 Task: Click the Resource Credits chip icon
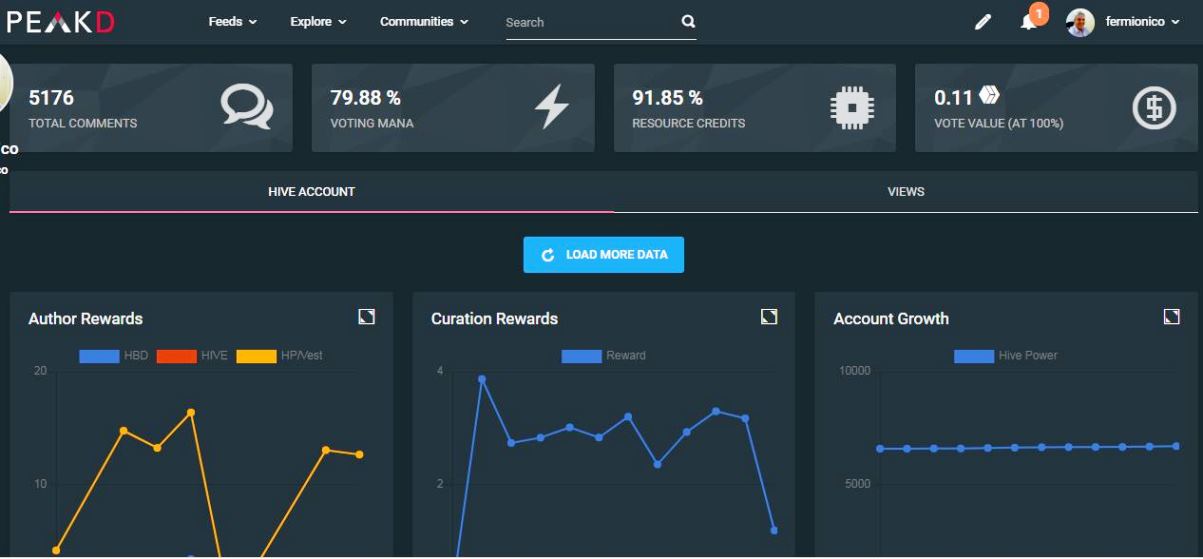tap(853, 108)
